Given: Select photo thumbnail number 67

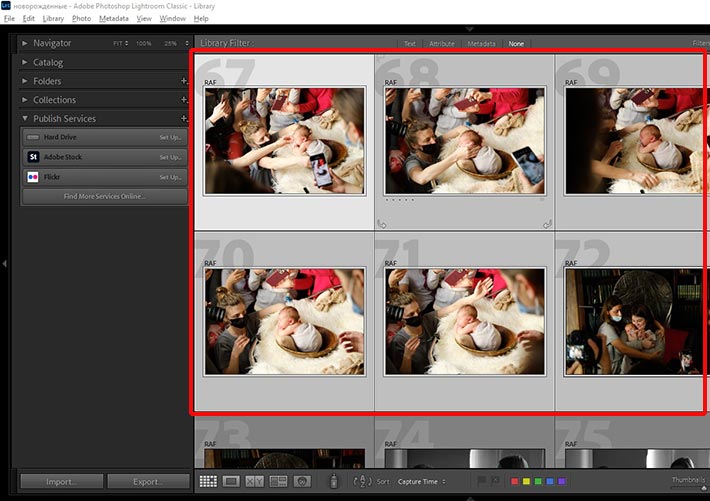Looking at the screenshot, I should tap(284, 141).
